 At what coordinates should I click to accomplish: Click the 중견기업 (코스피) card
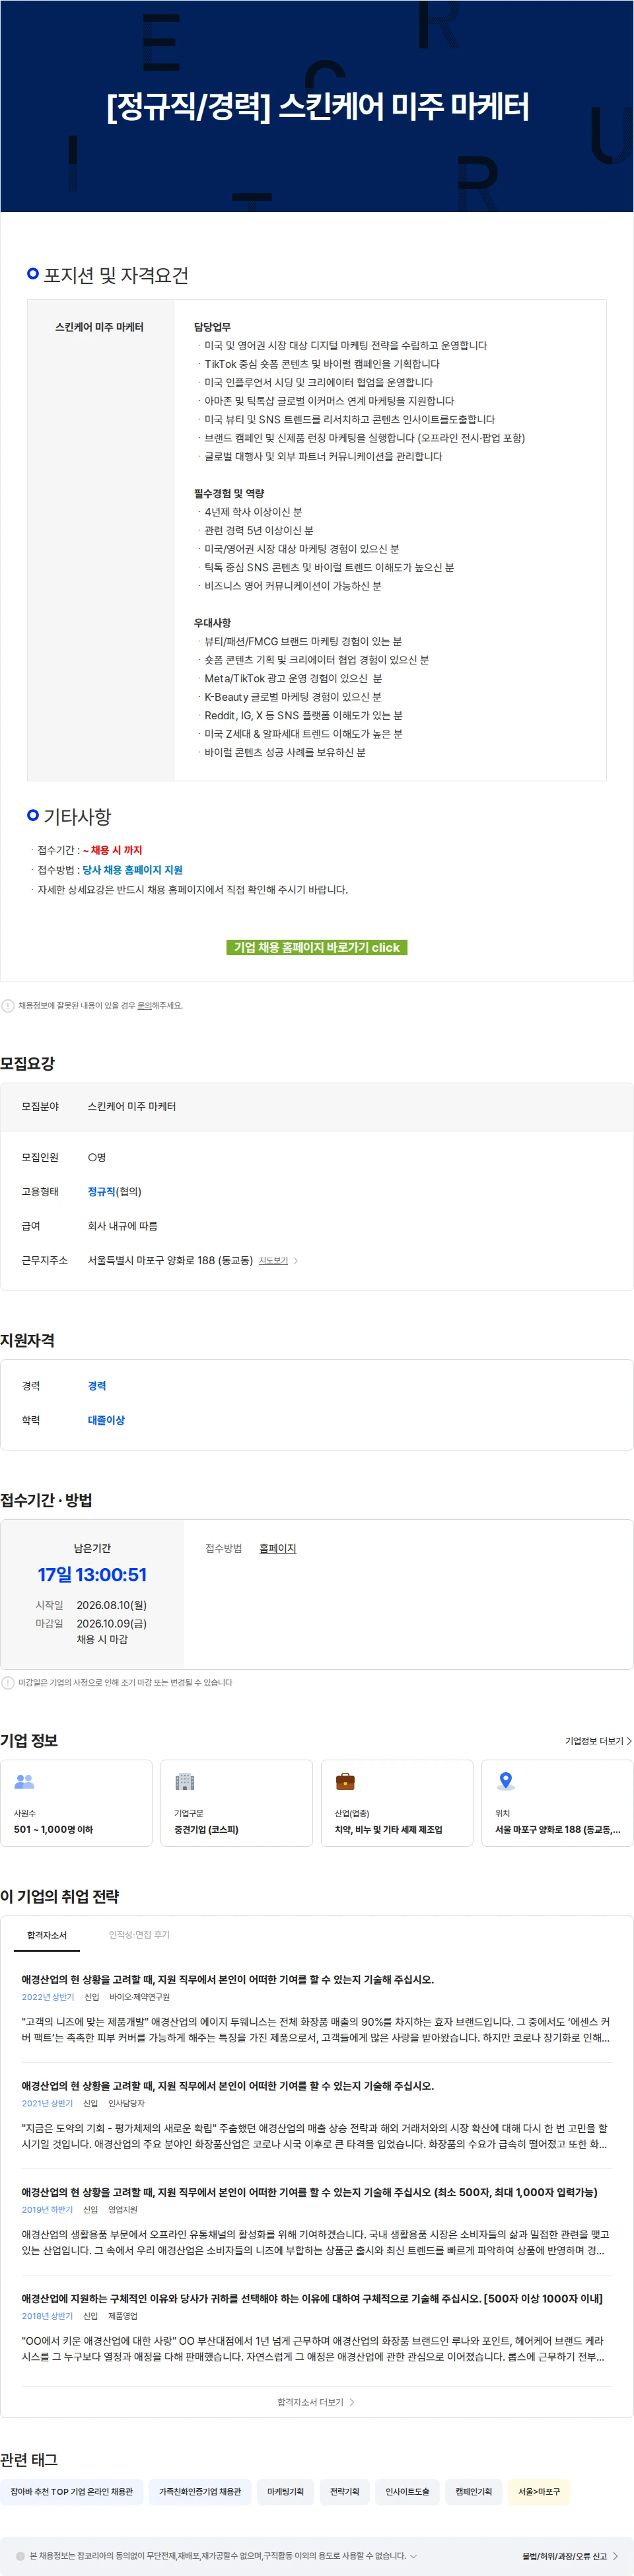point(236,1802)
